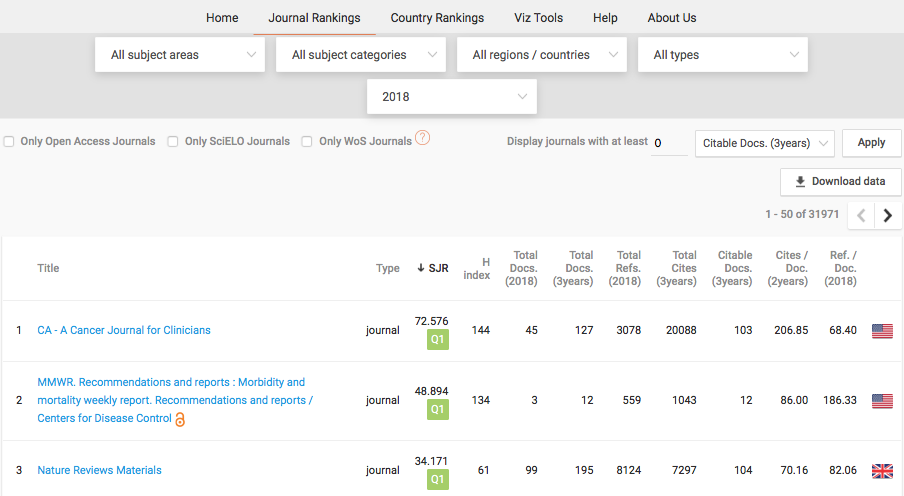Click the Q1 badge for CA journal
This screenshot has height=496, width=904.
[x=437, y=340]
